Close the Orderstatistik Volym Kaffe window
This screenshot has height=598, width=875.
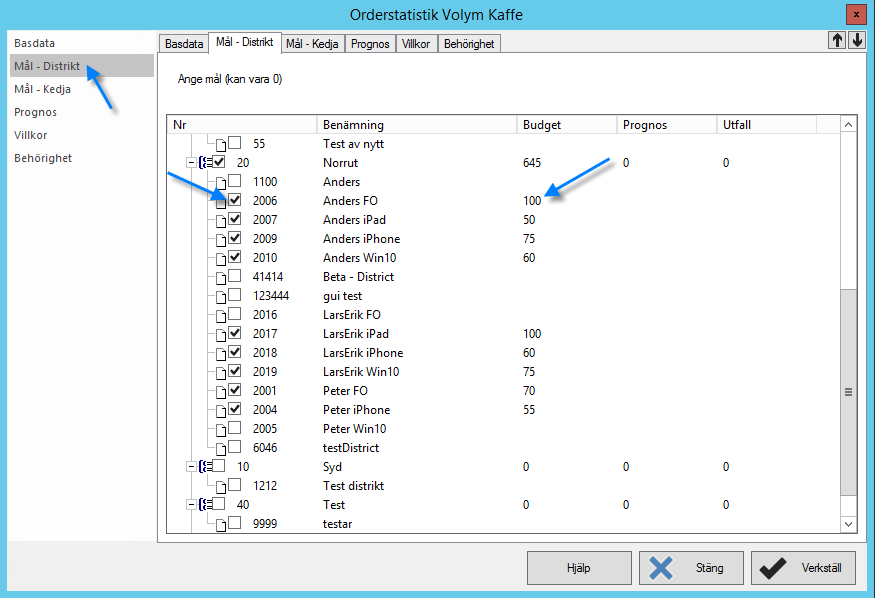(856, 15)
